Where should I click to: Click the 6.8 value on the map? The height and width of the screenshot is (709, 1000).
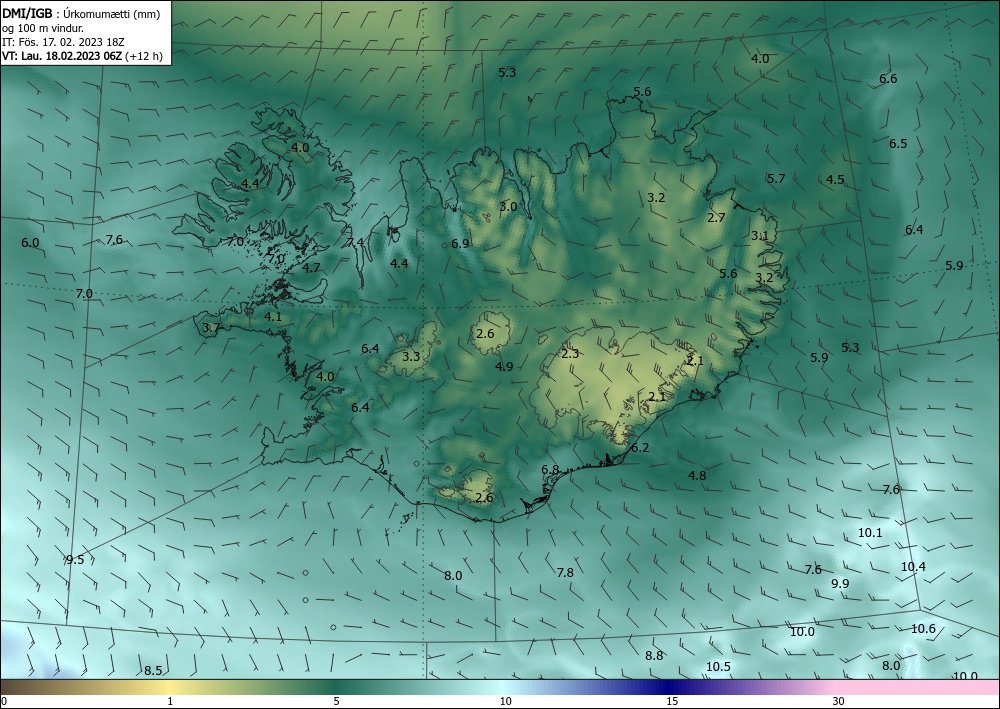coord(550,470)
